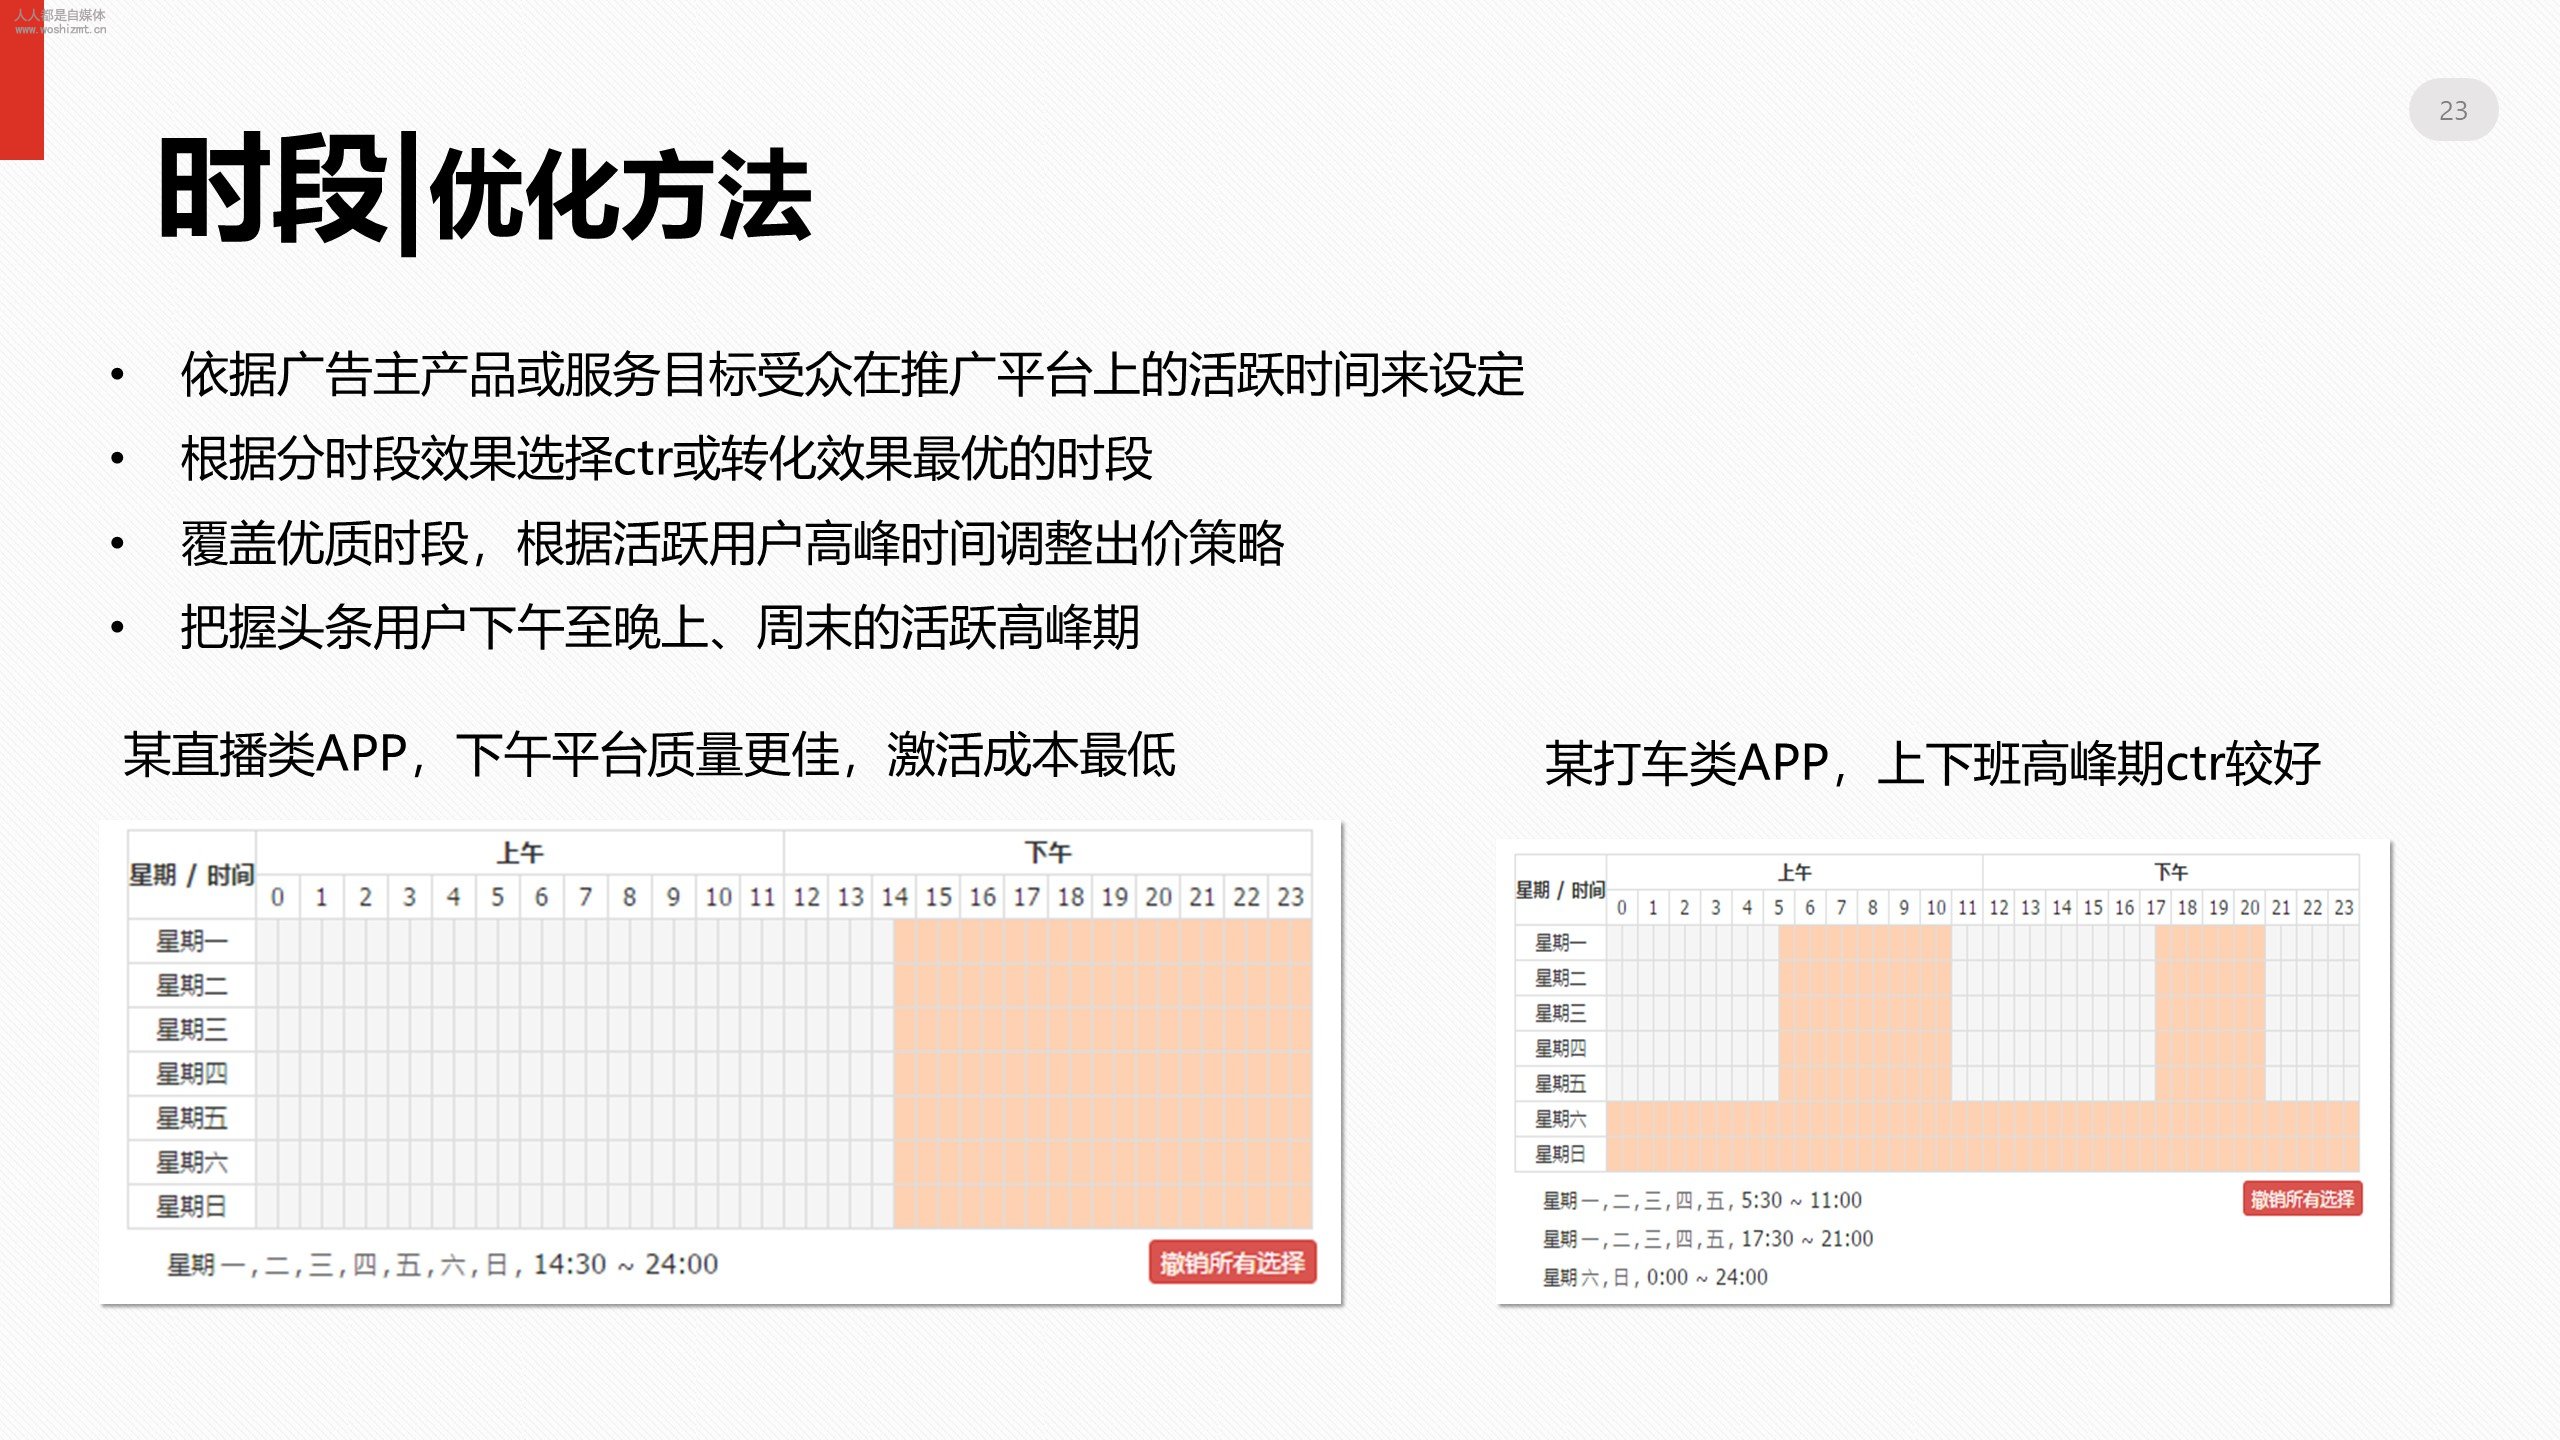Click hour 14 header in left schedule
The image size is (2560, 1440).
[894, 897]
